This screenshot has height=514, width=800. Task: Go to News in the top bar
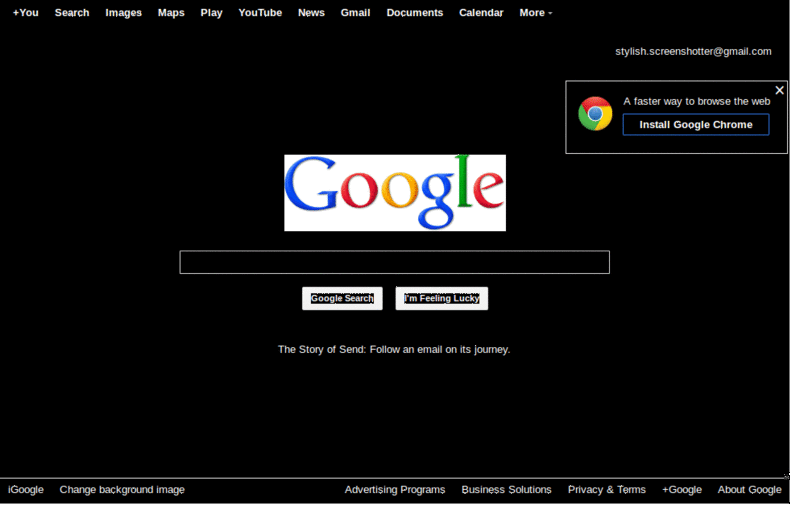(x=311, y=13)
